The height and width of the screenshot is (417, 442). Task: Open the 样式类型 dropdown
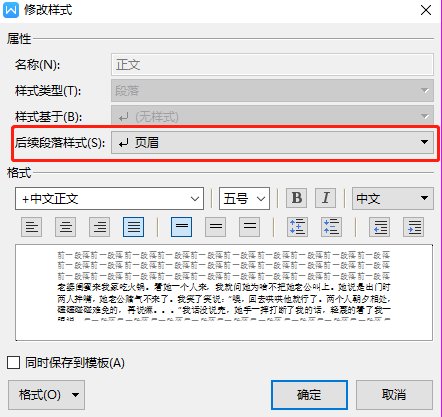(x=272, y=90)
